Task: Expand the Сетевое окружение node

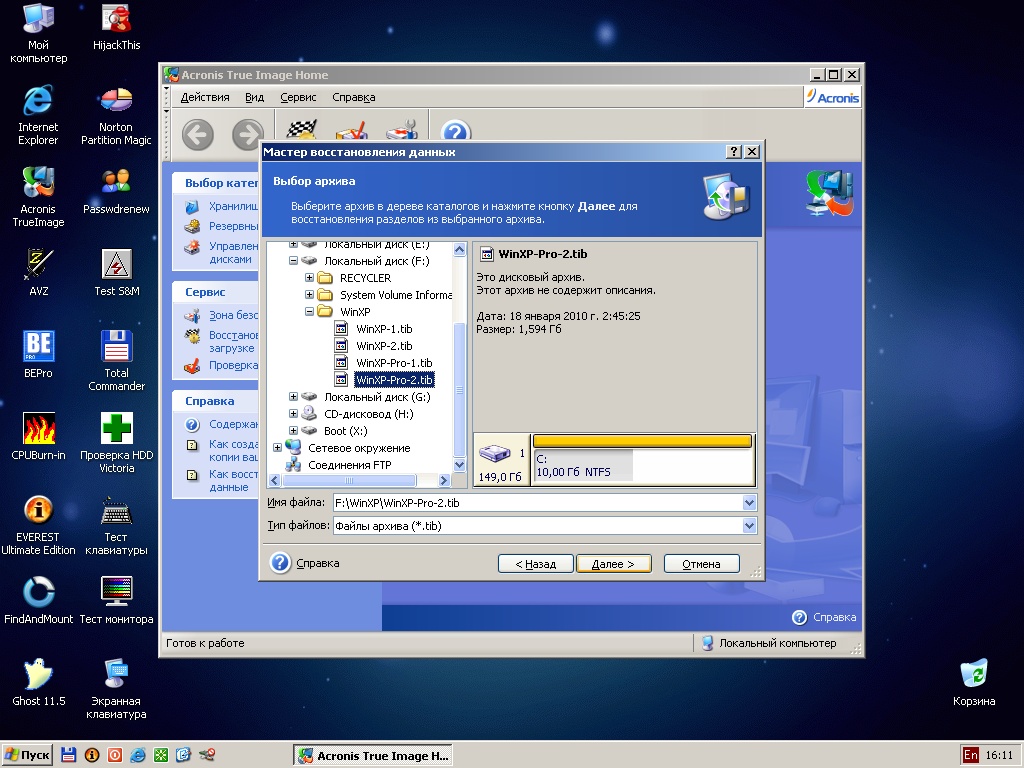Action: tap(278, 447)
